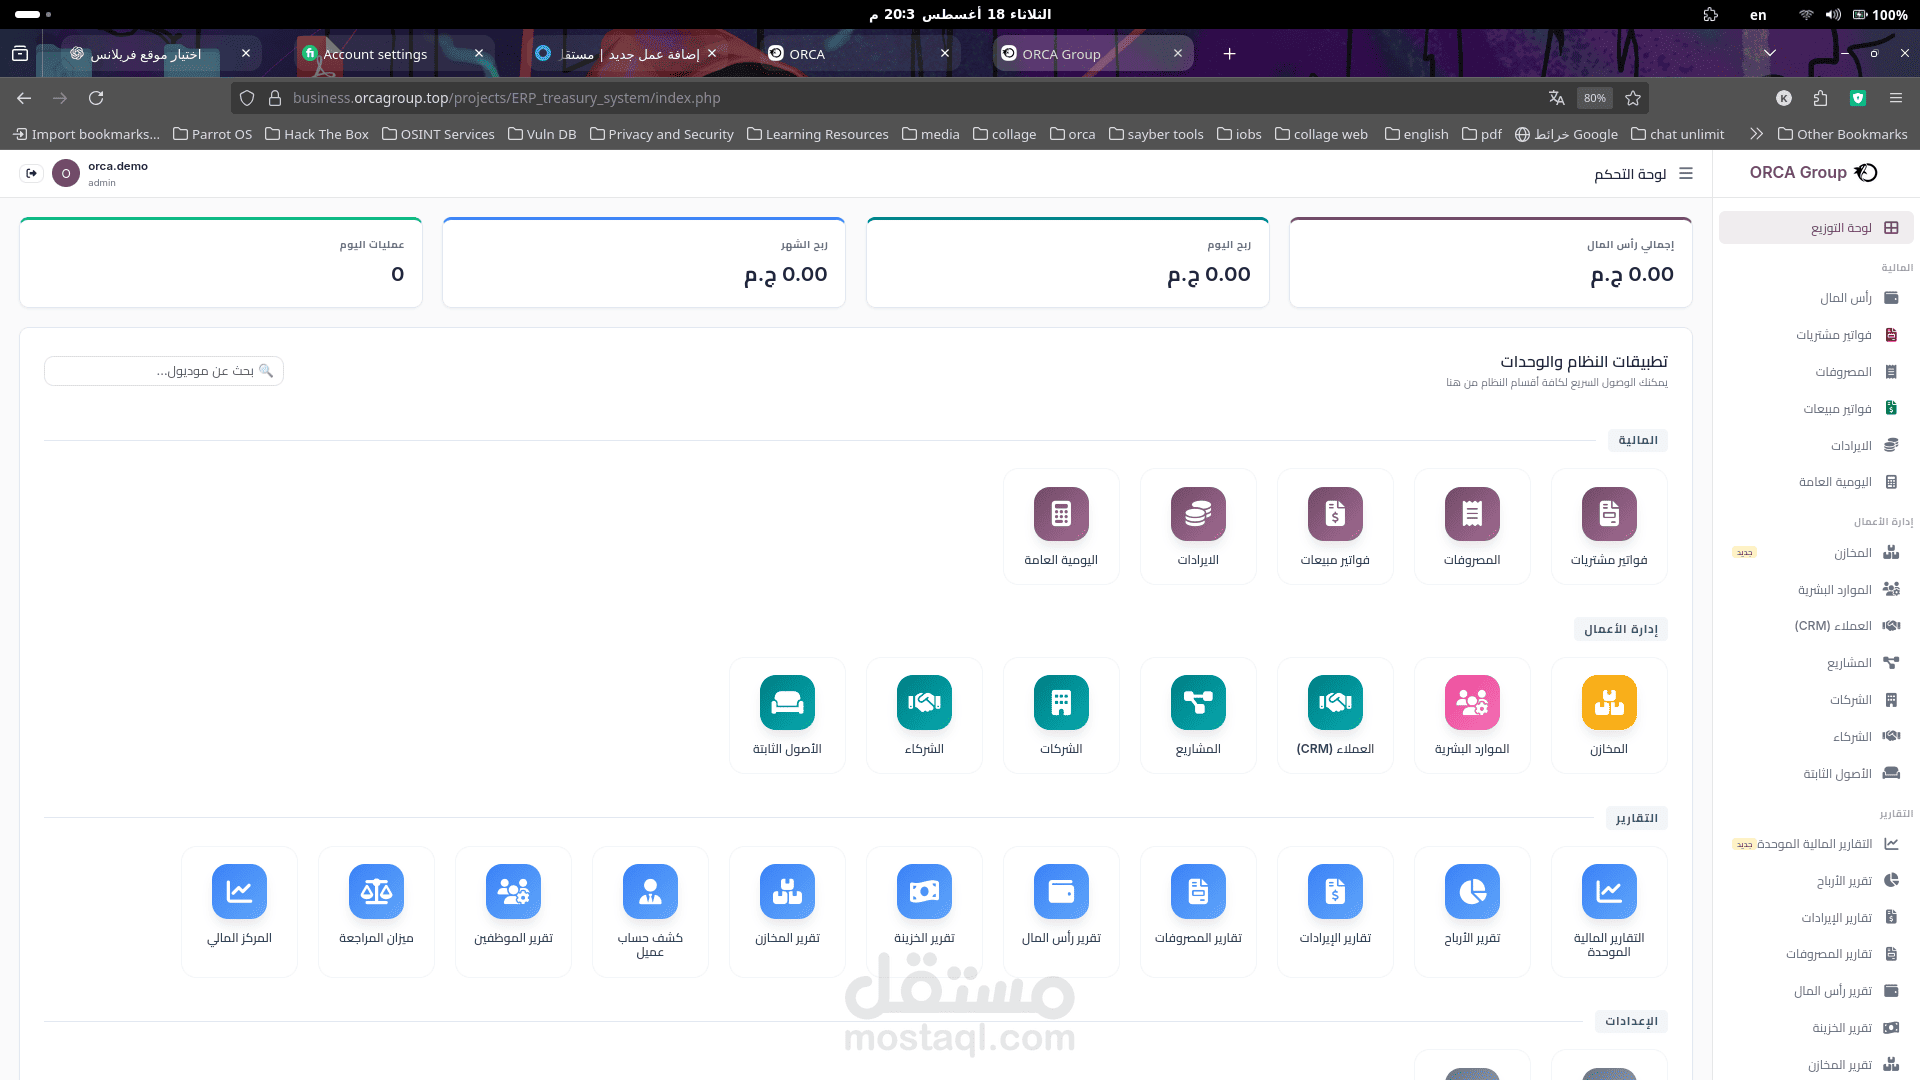Open تقرير المخازن report tile

click(x=787, y=911)
